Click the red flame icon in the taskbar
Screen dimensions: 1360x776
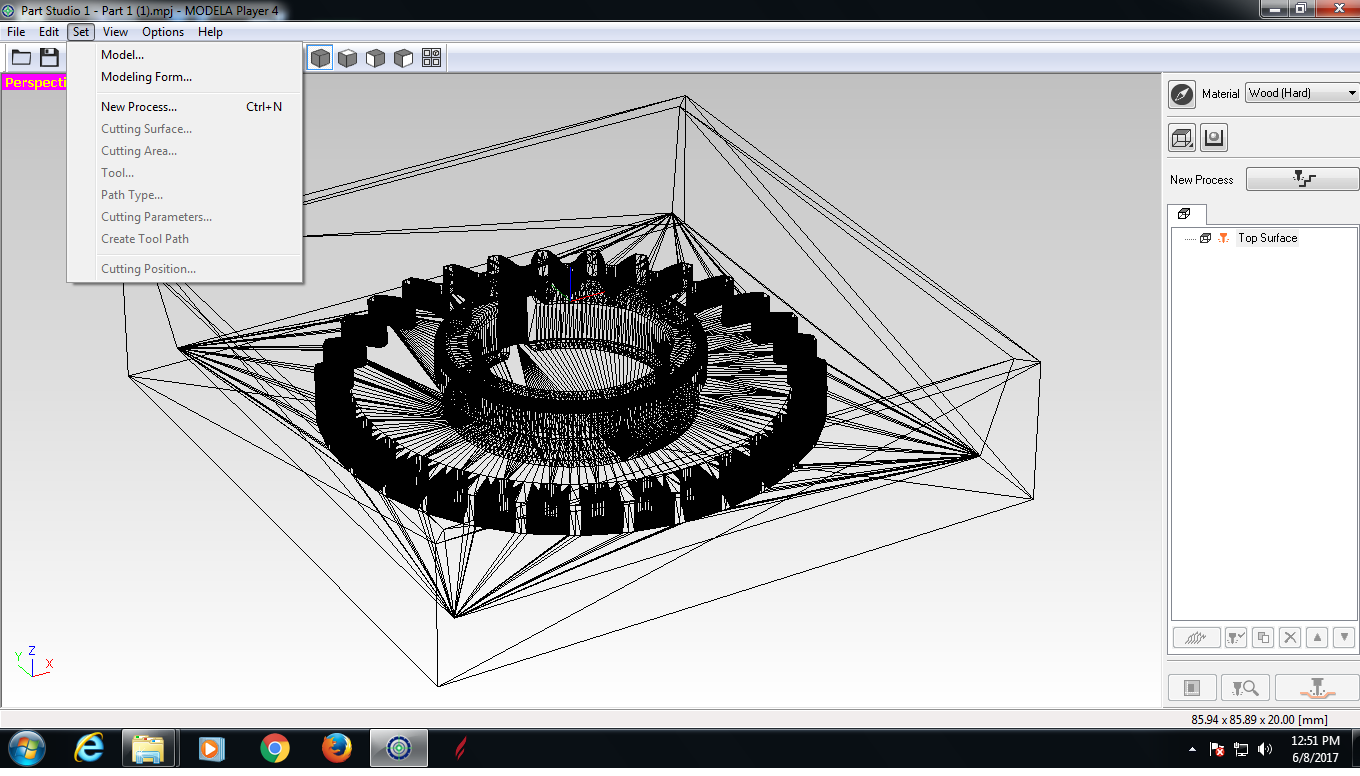tap(460, 748)
